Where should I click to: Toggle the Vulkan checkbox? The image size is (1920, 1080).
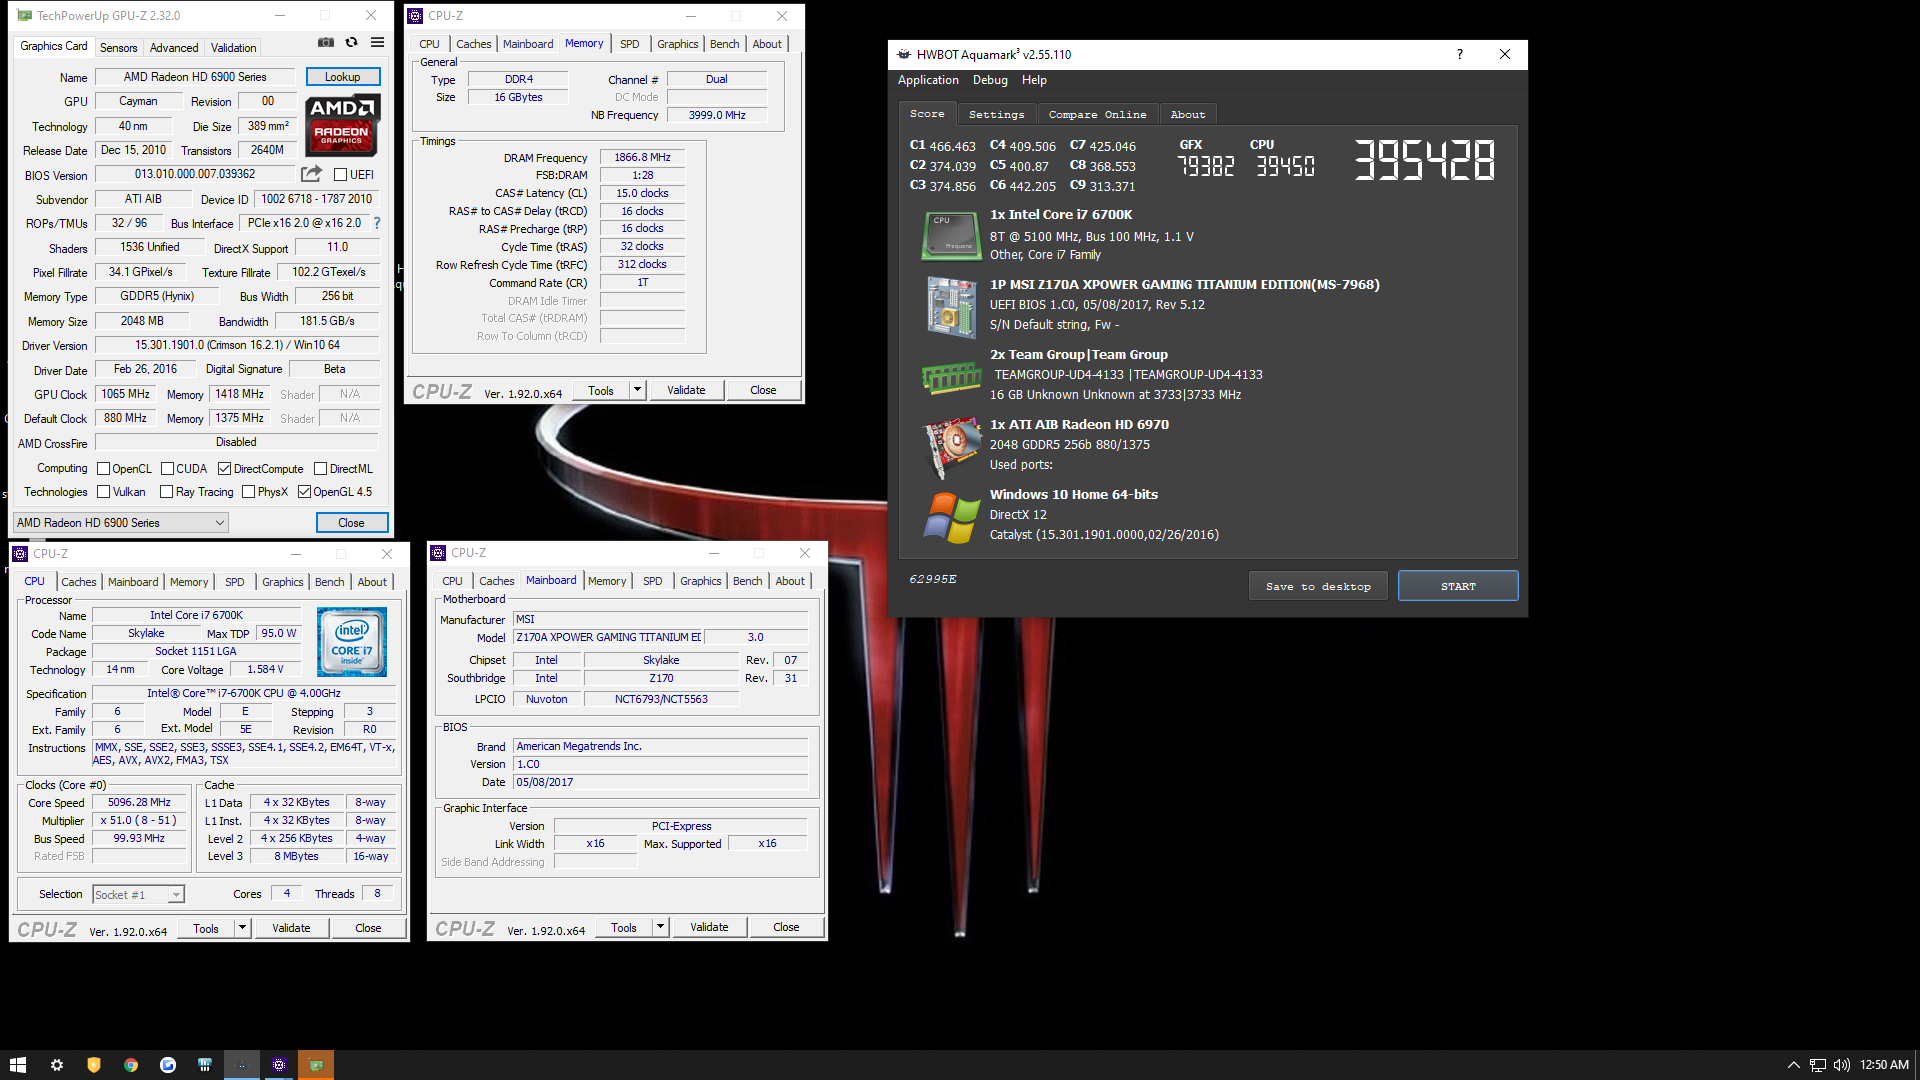[103, 492]
